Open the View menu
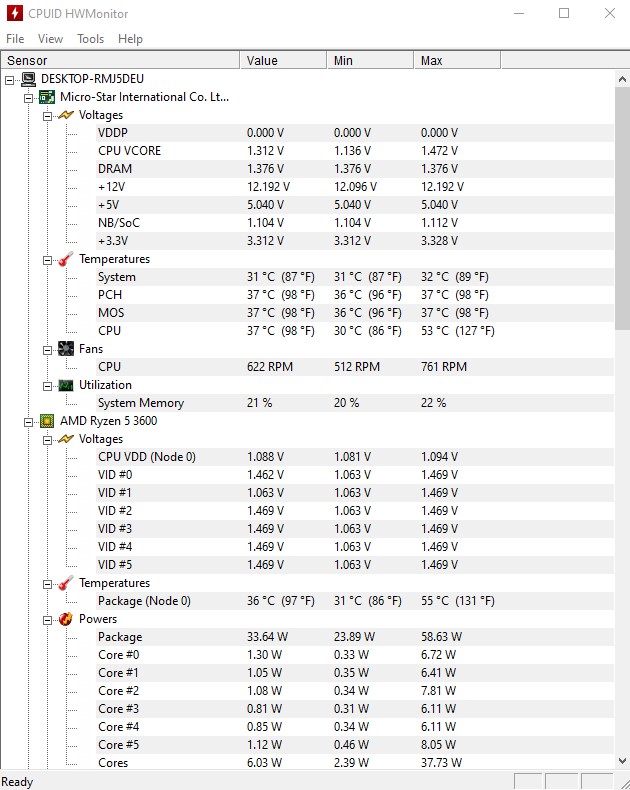Image resolution: width=630 pixels, height=790 pixels. click(x=50, y=39)
